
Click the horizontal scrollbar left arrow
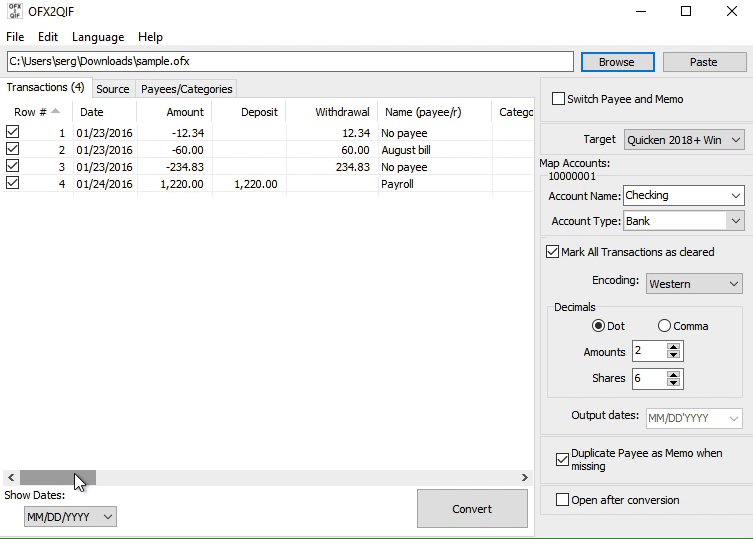click(x=11, y=478)
